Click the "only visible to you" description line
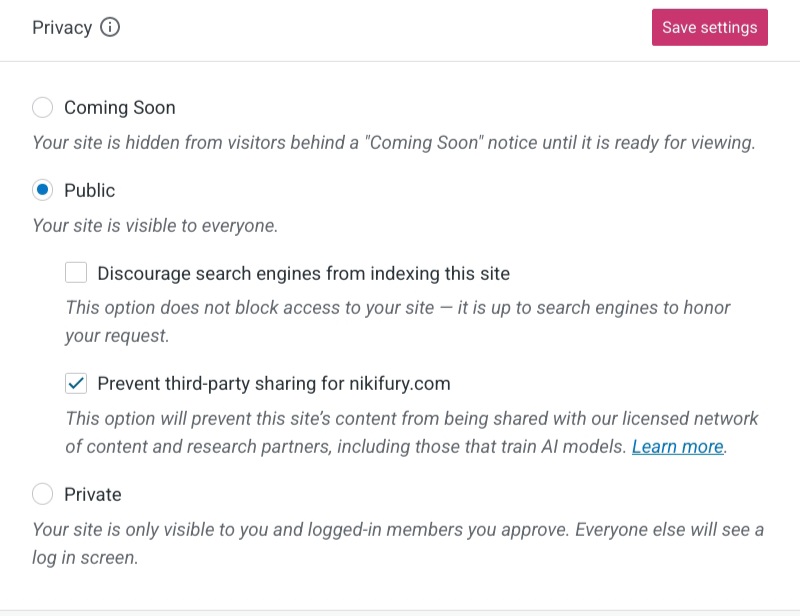800x616 pixels. tap(397, 529)
